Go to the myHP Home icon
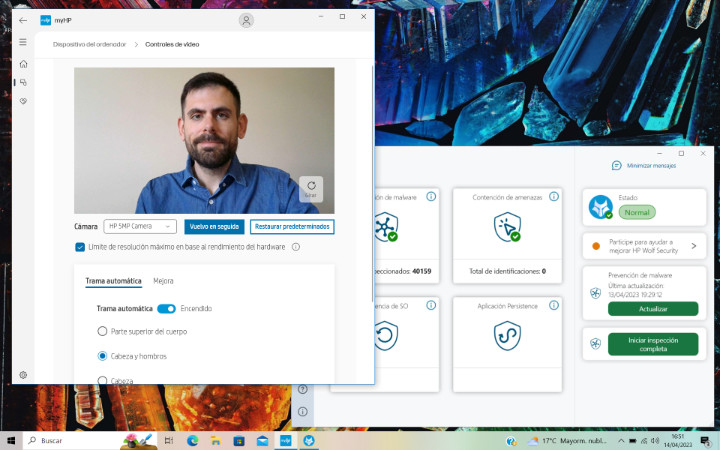Viewport: 720px width, 450px height. [23, 64]
